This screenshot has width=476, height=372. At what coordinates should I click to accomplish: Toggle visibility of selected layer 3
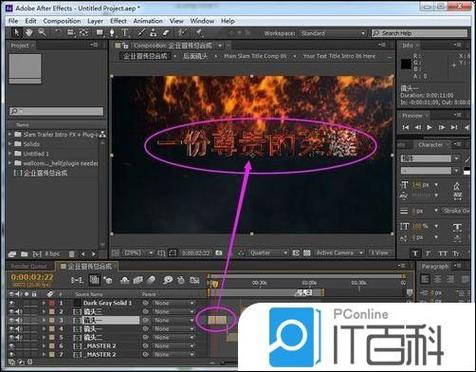click(12, 320)
